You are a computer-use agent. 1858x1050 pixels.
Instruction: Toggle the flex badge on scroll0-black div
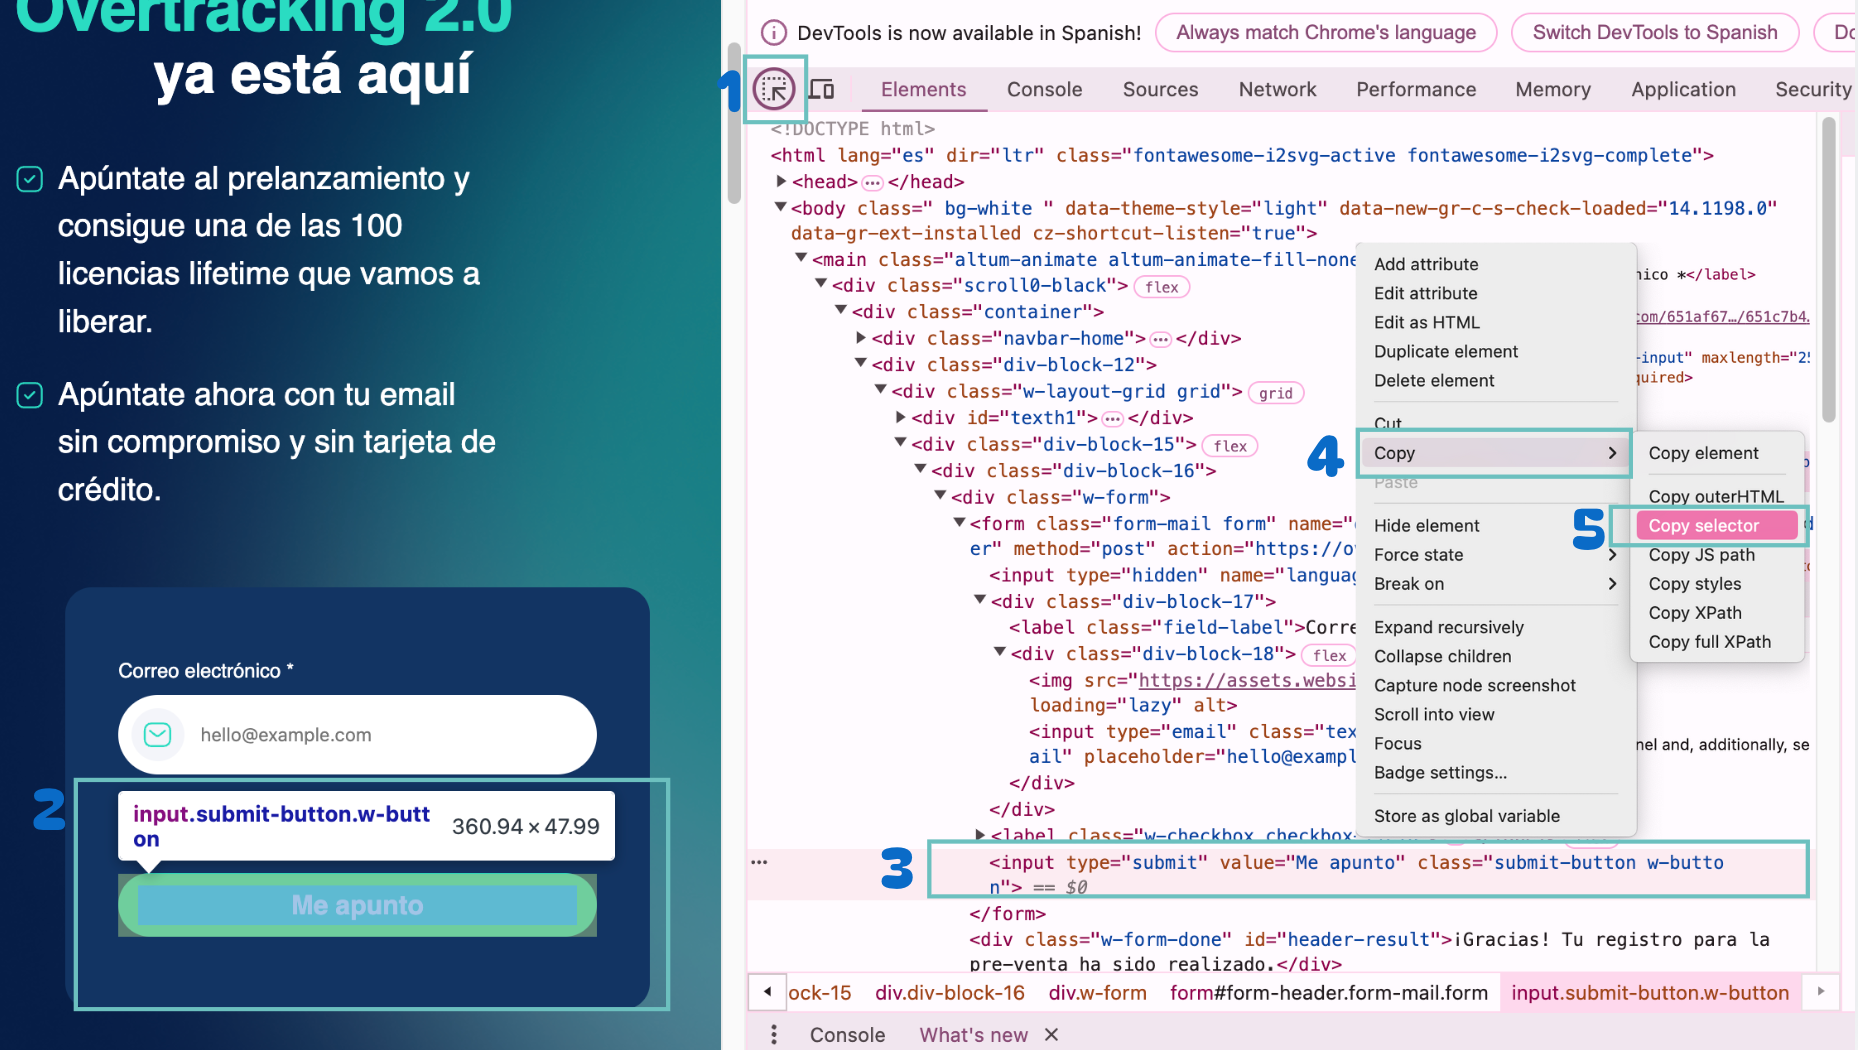tap(1162, 287)
